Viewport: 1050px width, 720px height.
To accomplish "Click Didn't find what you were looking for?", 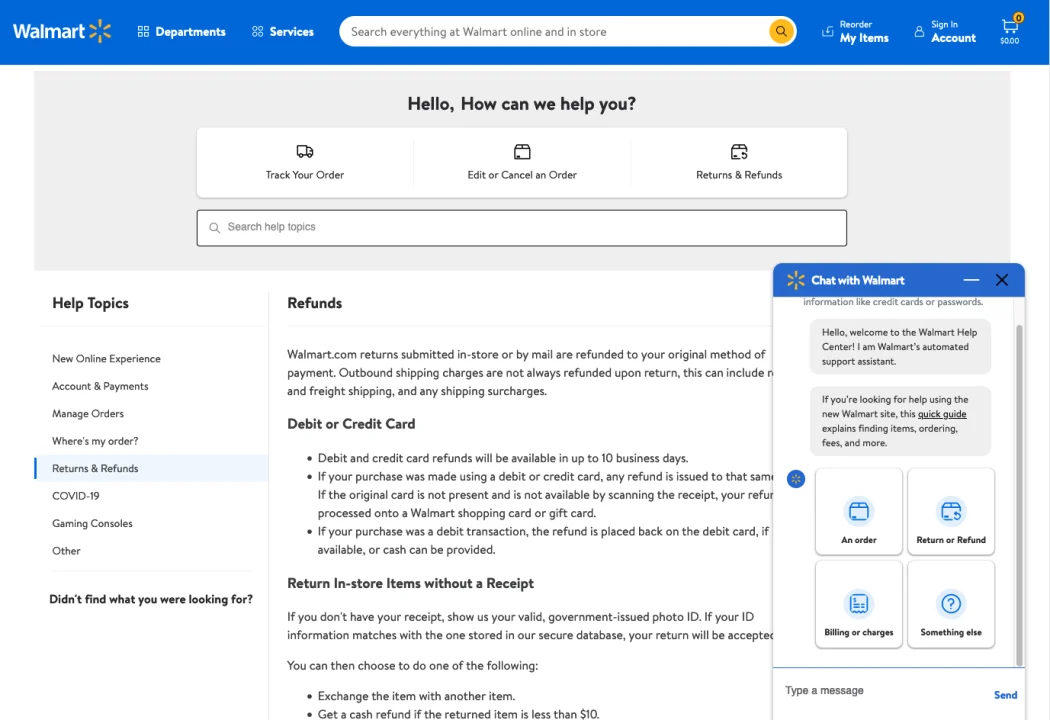I will pyautogui.click(x=151, y=599).
